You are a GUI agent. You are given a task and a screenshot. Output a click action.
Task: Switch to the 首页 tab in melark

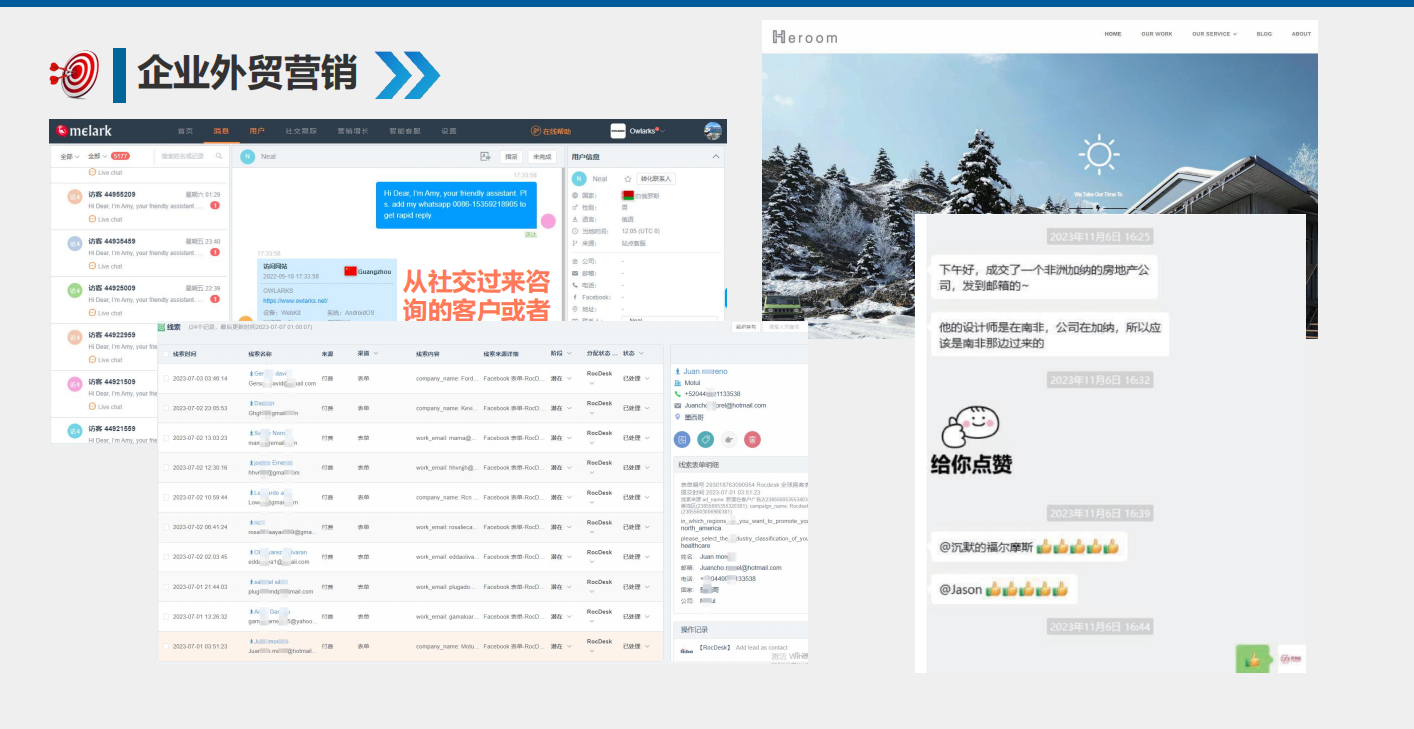185,131
